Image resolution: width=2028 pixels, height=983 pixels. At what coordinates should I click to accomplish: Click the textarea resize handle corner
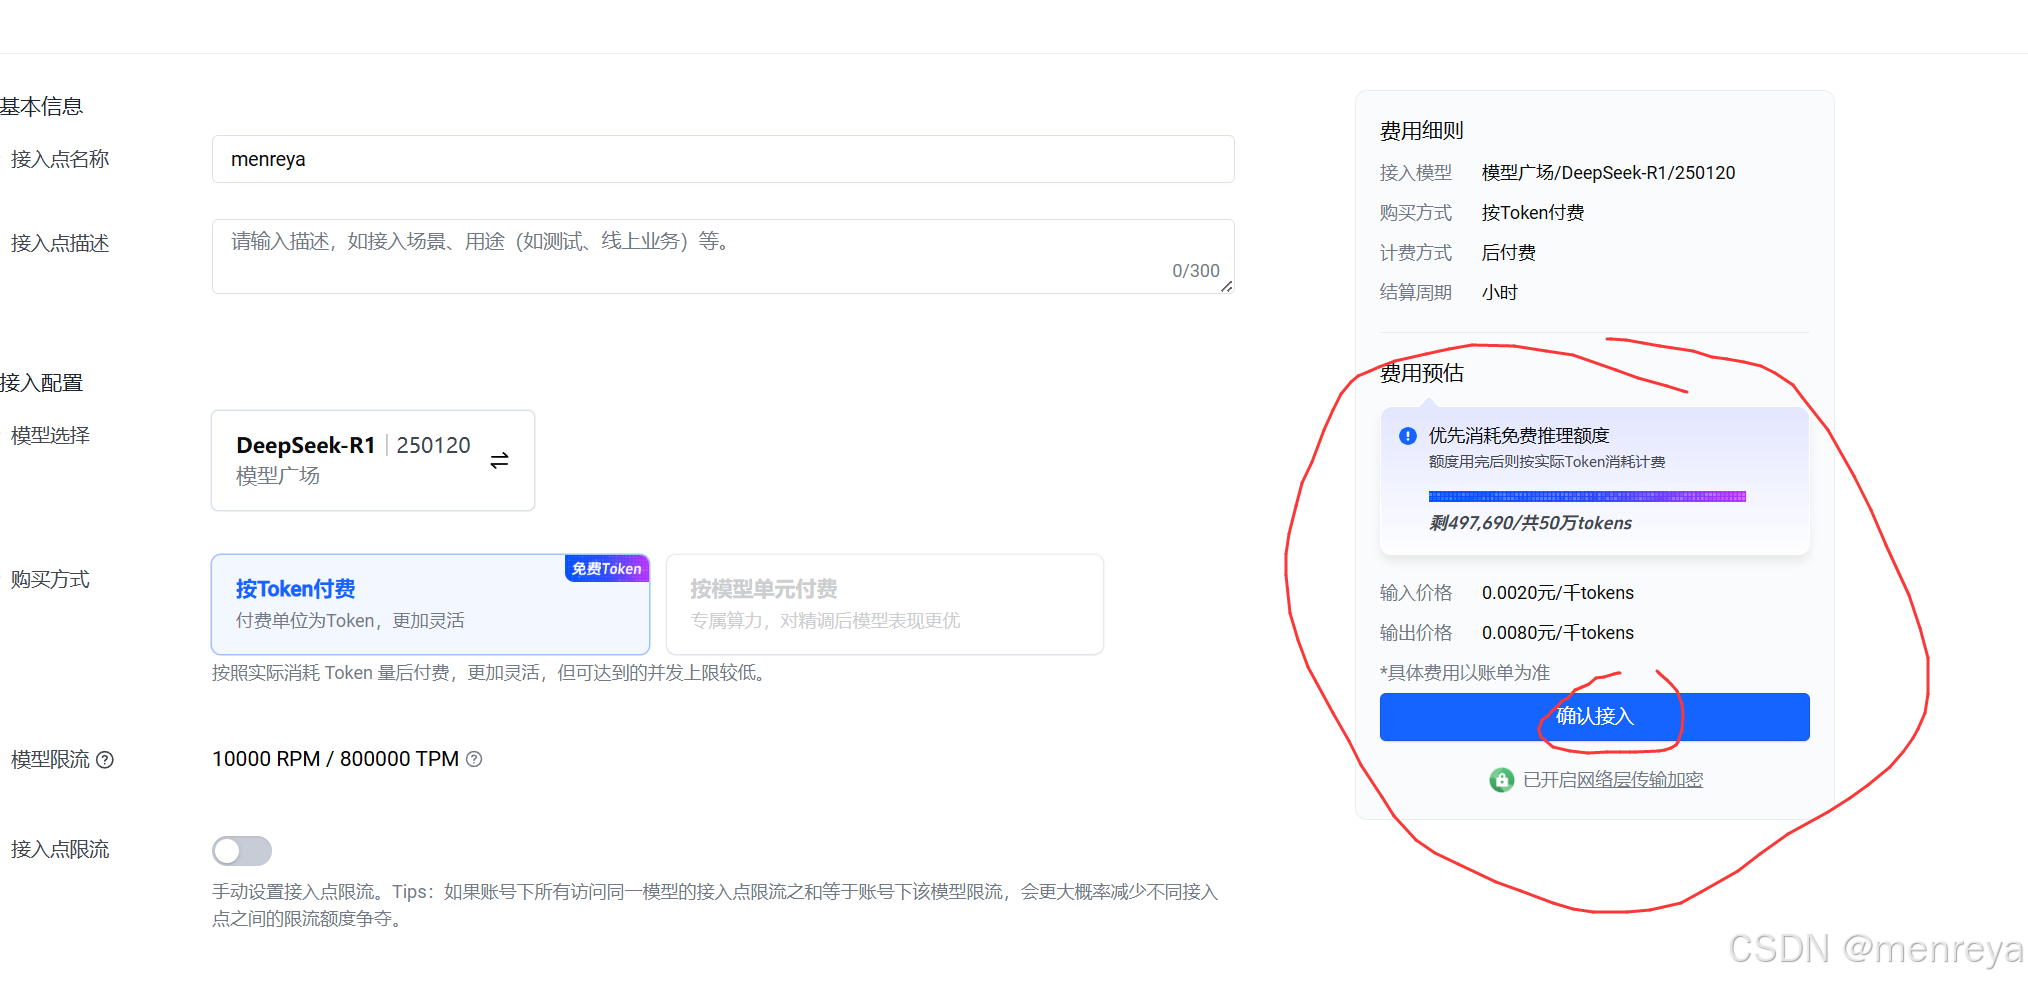[x=1226, y=286]
